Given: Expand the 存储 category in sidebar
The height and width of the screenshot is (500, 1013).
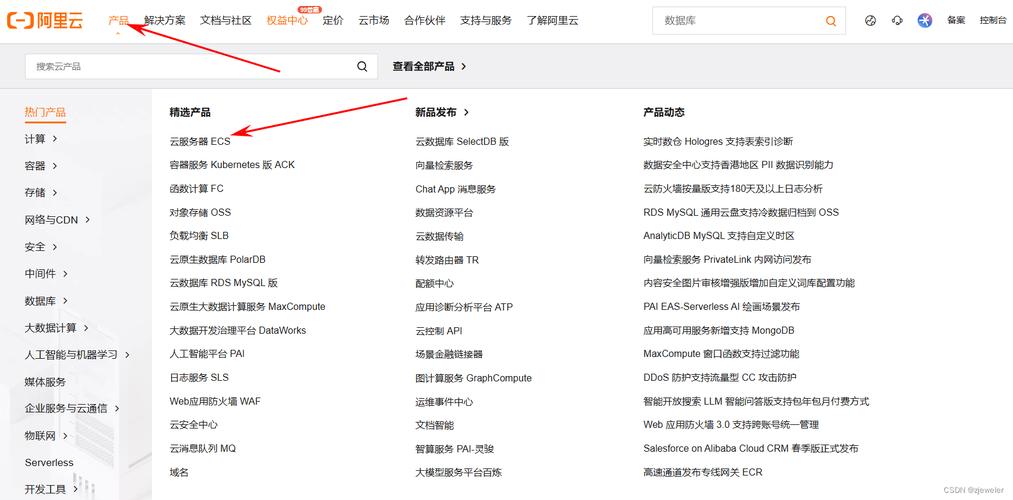Looking at the screenshot, I should click(41, 193).
